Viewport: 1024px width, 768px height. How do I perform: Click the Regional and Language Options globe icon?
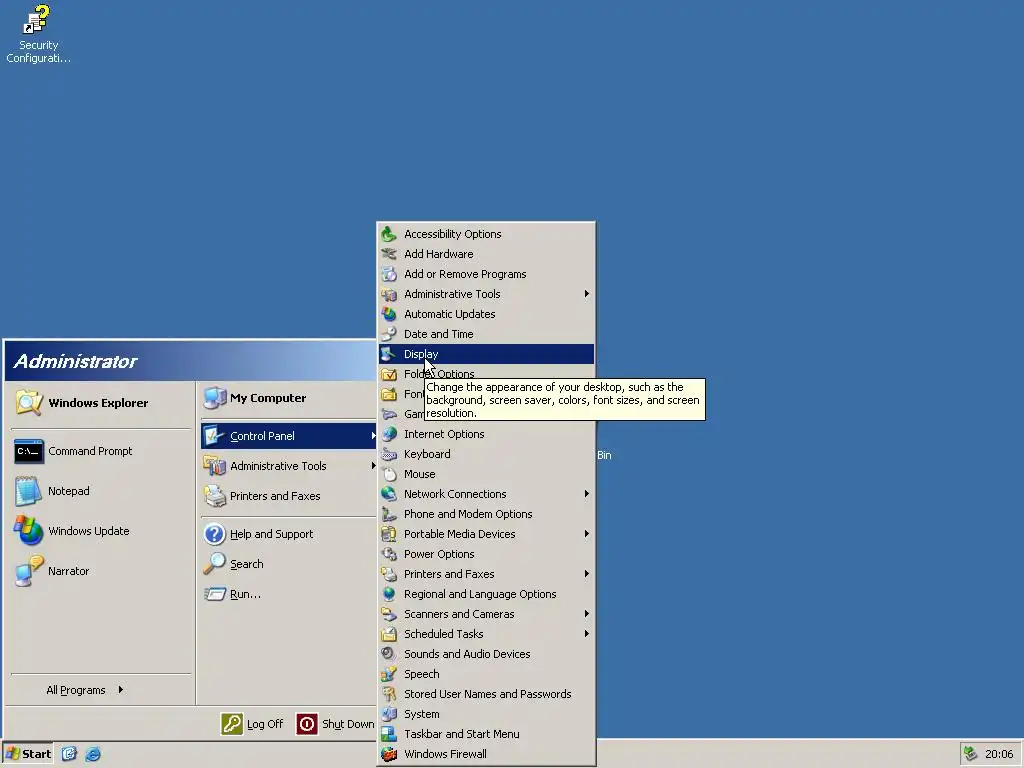pos(389,594)
